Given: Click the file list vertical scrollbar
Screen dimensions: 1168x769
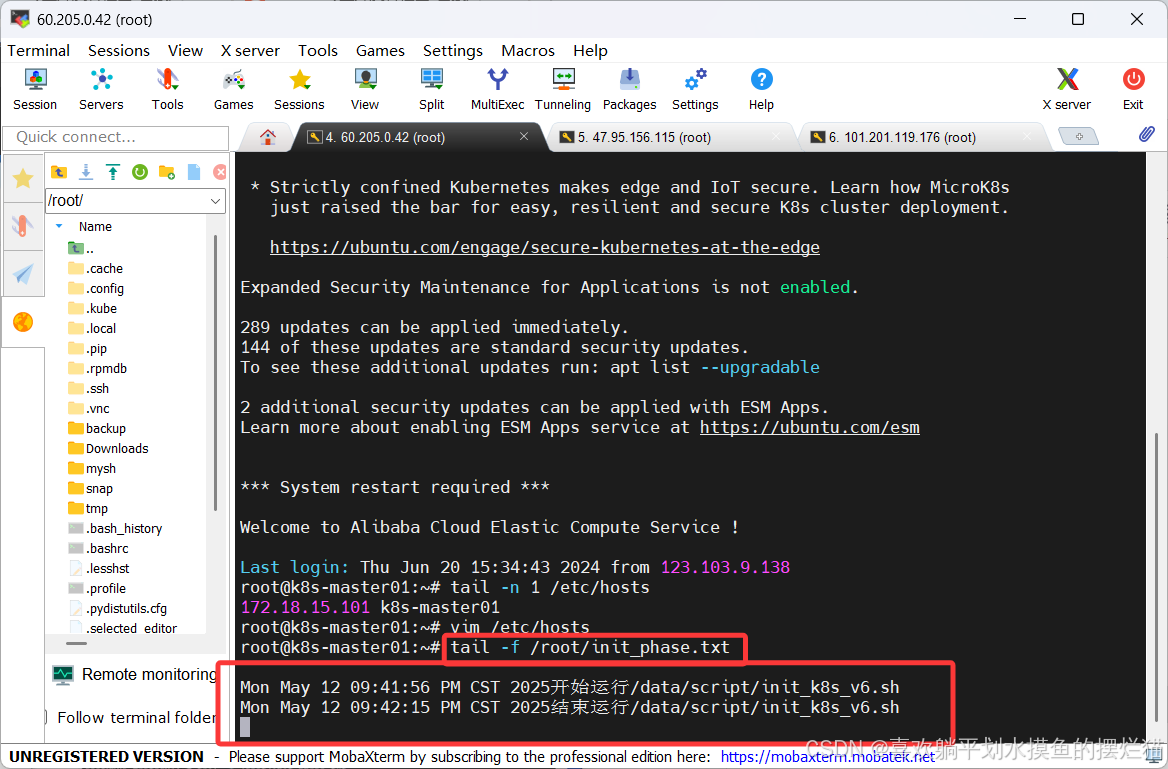Looking at the screenshot, I should (216, 373).
